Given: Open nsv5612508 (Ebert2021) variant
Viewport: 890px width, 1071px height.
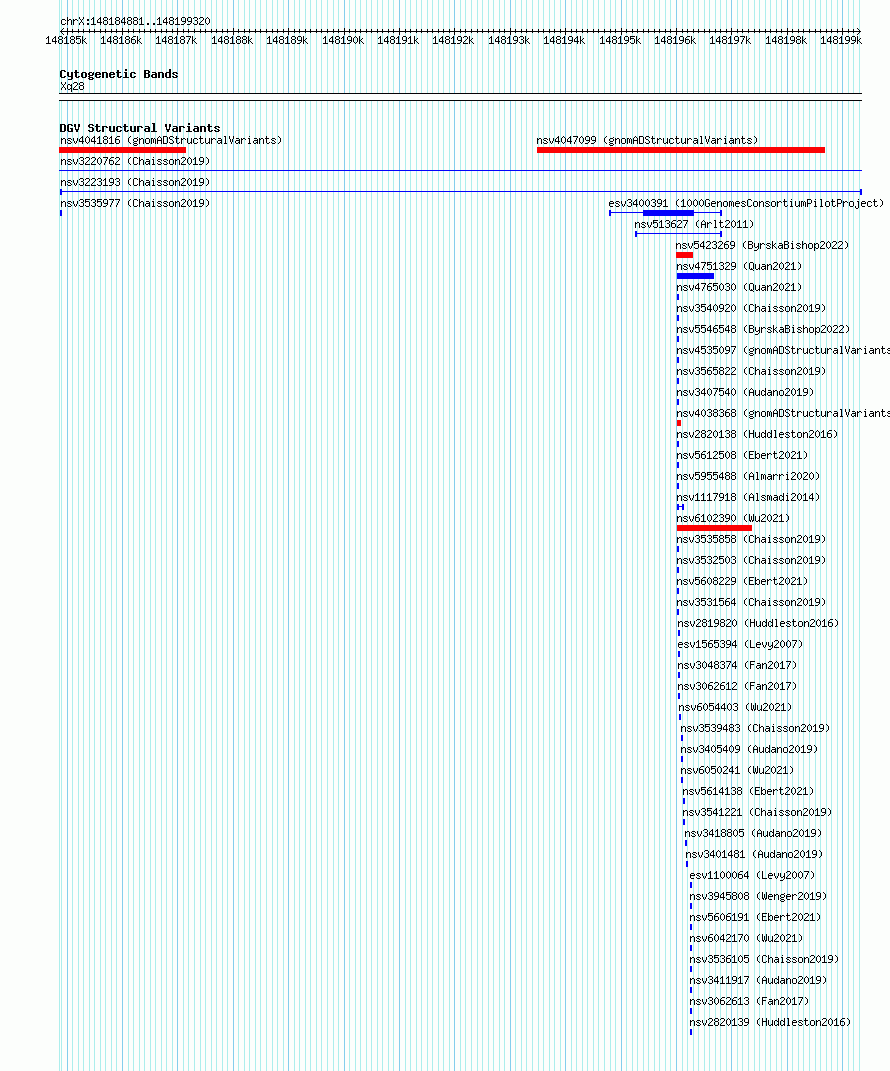Looking at the screenshot, I should click(742, 456).
